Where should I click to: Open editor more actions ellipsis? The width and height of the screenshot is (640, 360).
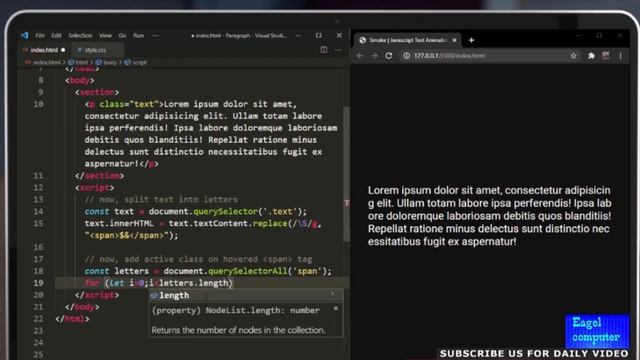[338, 50]
